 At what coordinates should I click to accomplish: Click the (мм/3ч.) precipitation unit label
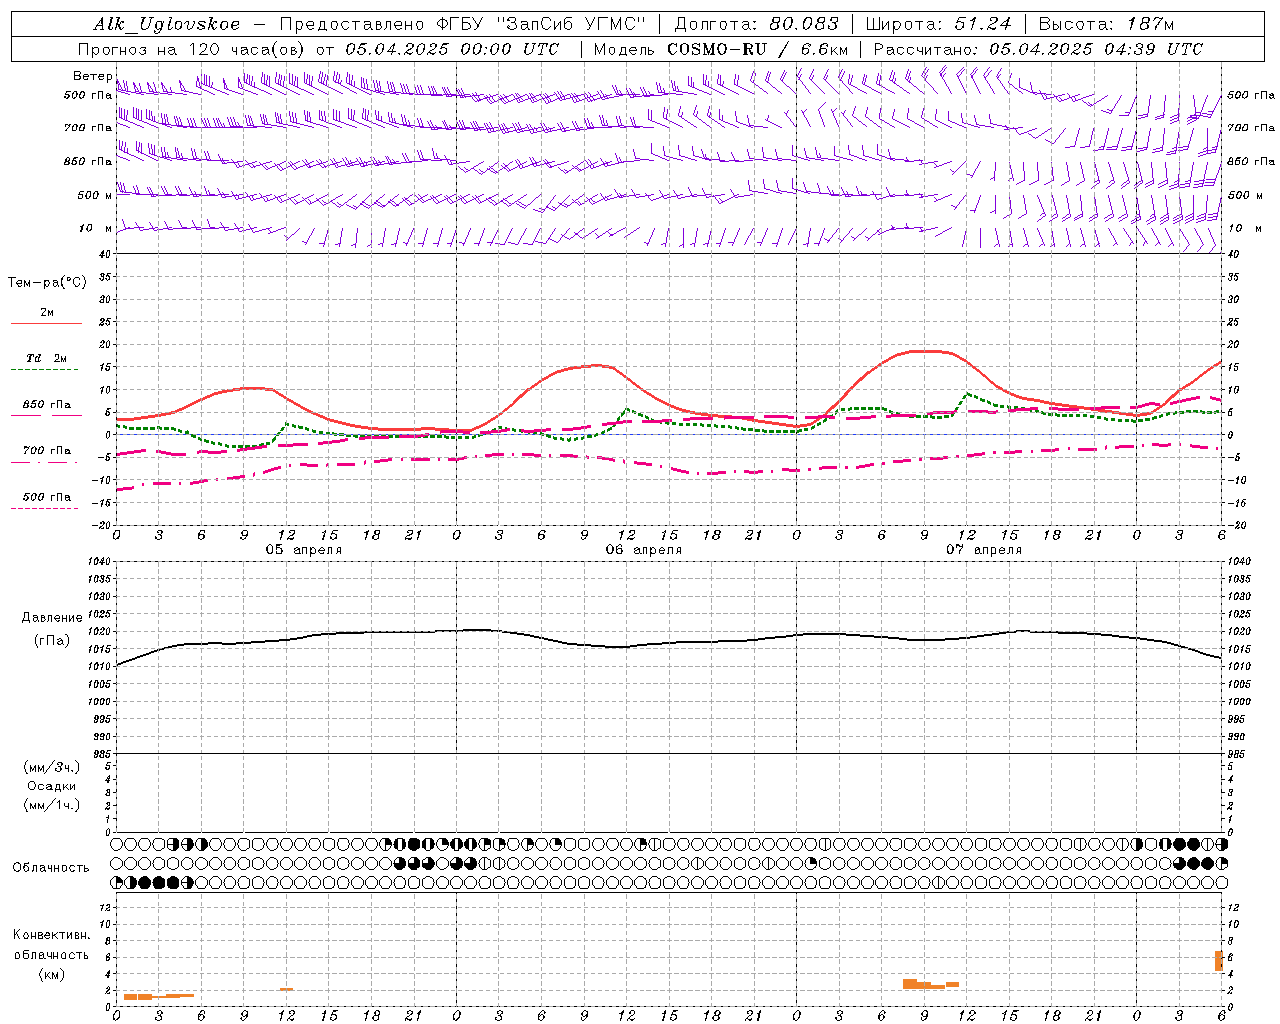pyautogui.click(x=51, y=767)
